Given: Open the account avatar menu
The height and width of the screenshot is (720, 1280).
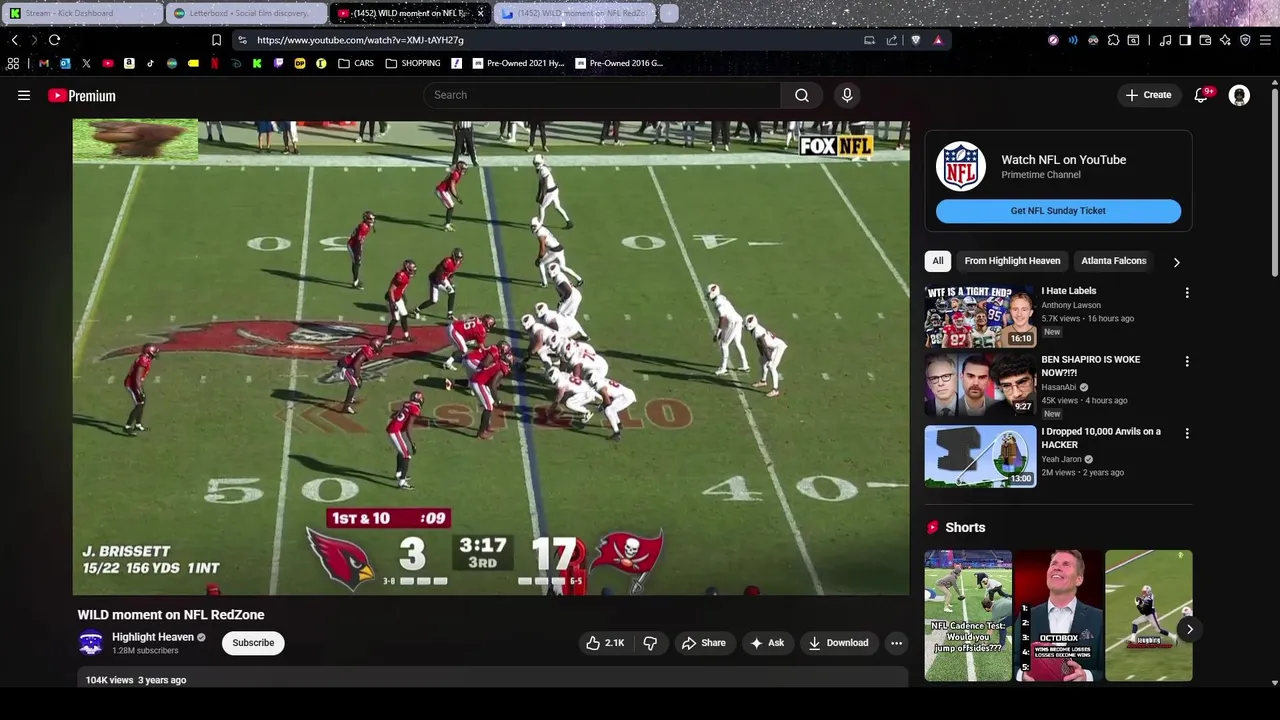Looking at the screenshot, I should [x=1239, y=95].
